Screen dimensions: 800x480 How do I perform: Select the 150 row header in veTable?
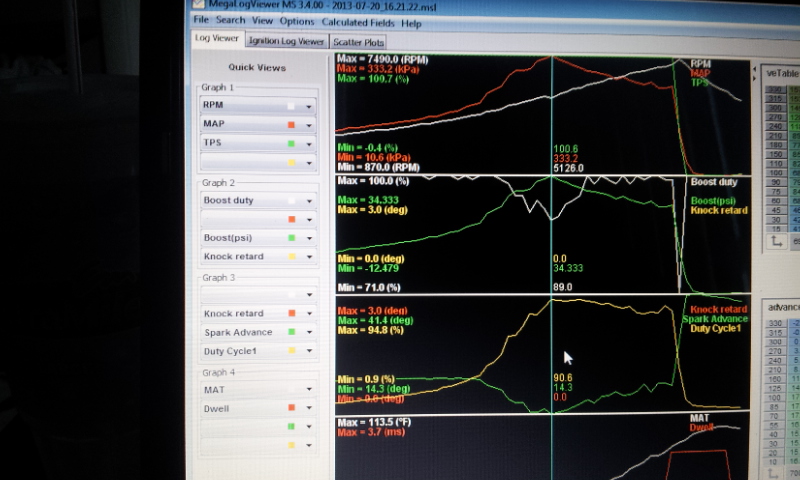coord(776,154)
